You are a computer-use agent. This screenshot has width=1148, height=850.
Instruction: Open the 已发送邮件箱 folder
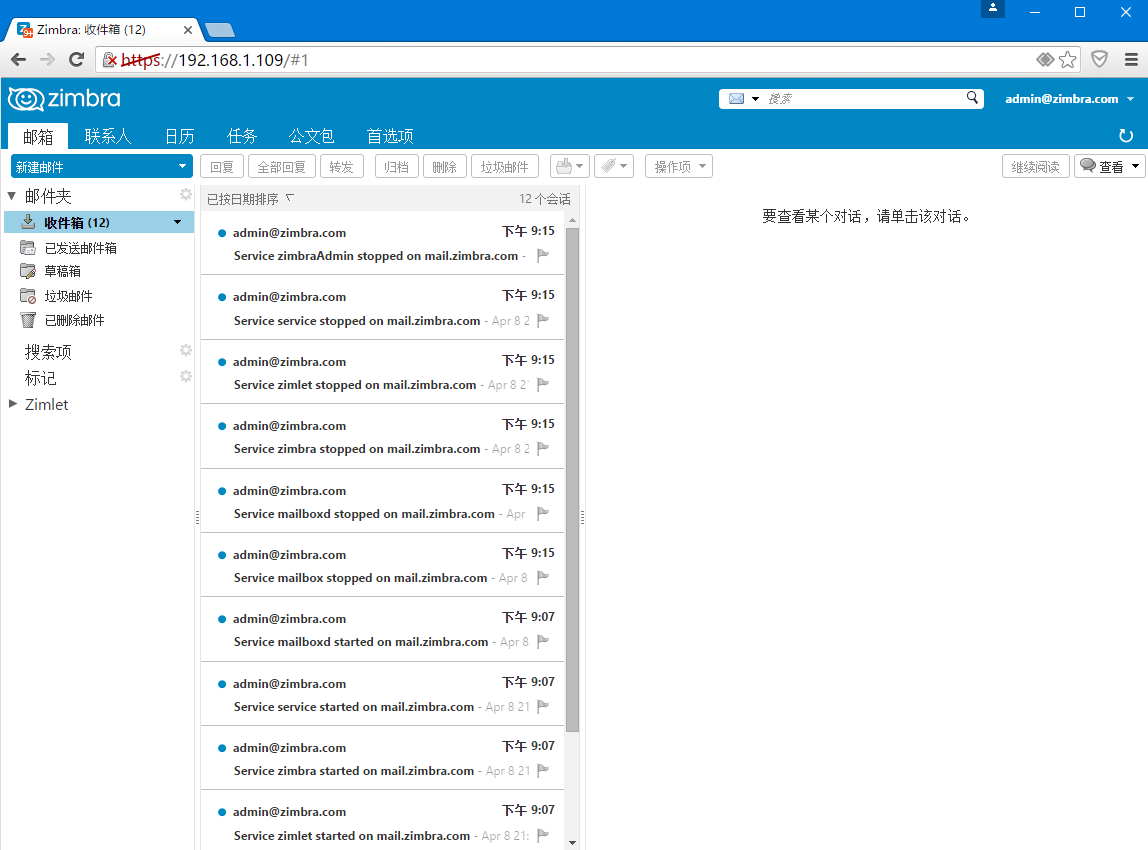[81, 248]
